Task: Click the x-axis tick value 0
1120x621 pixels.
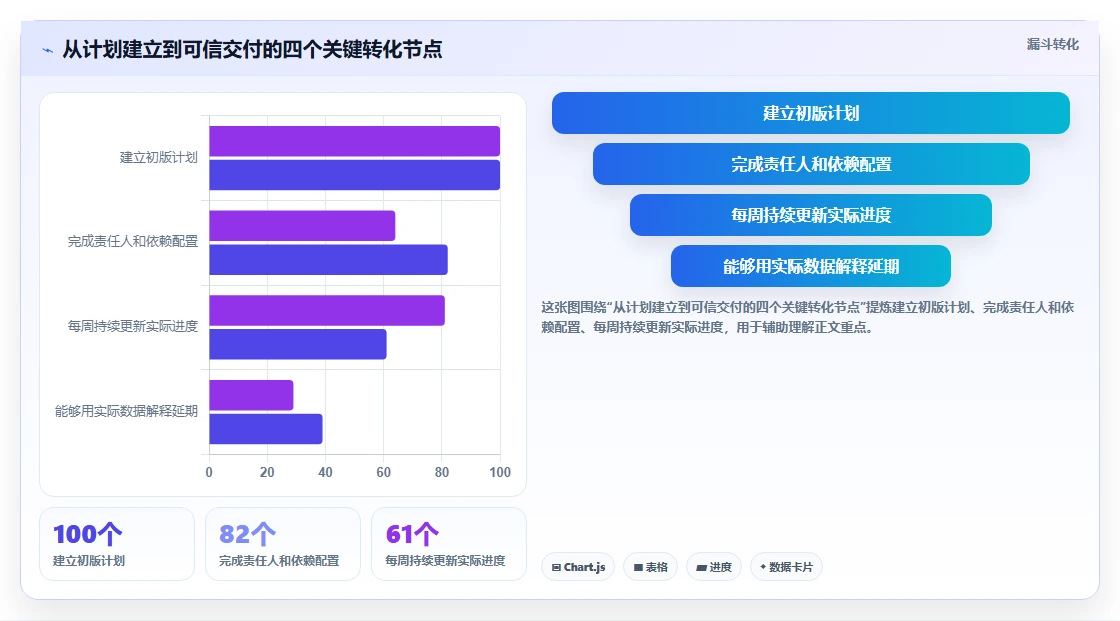Action: [209, 472]
